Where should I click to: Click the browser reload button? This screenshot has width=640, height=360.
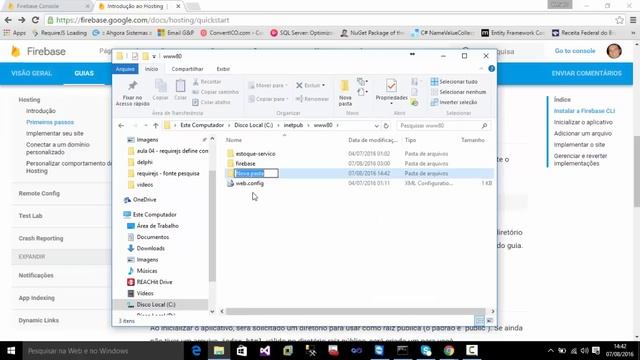pyautogui.click(x=36, y=20)
